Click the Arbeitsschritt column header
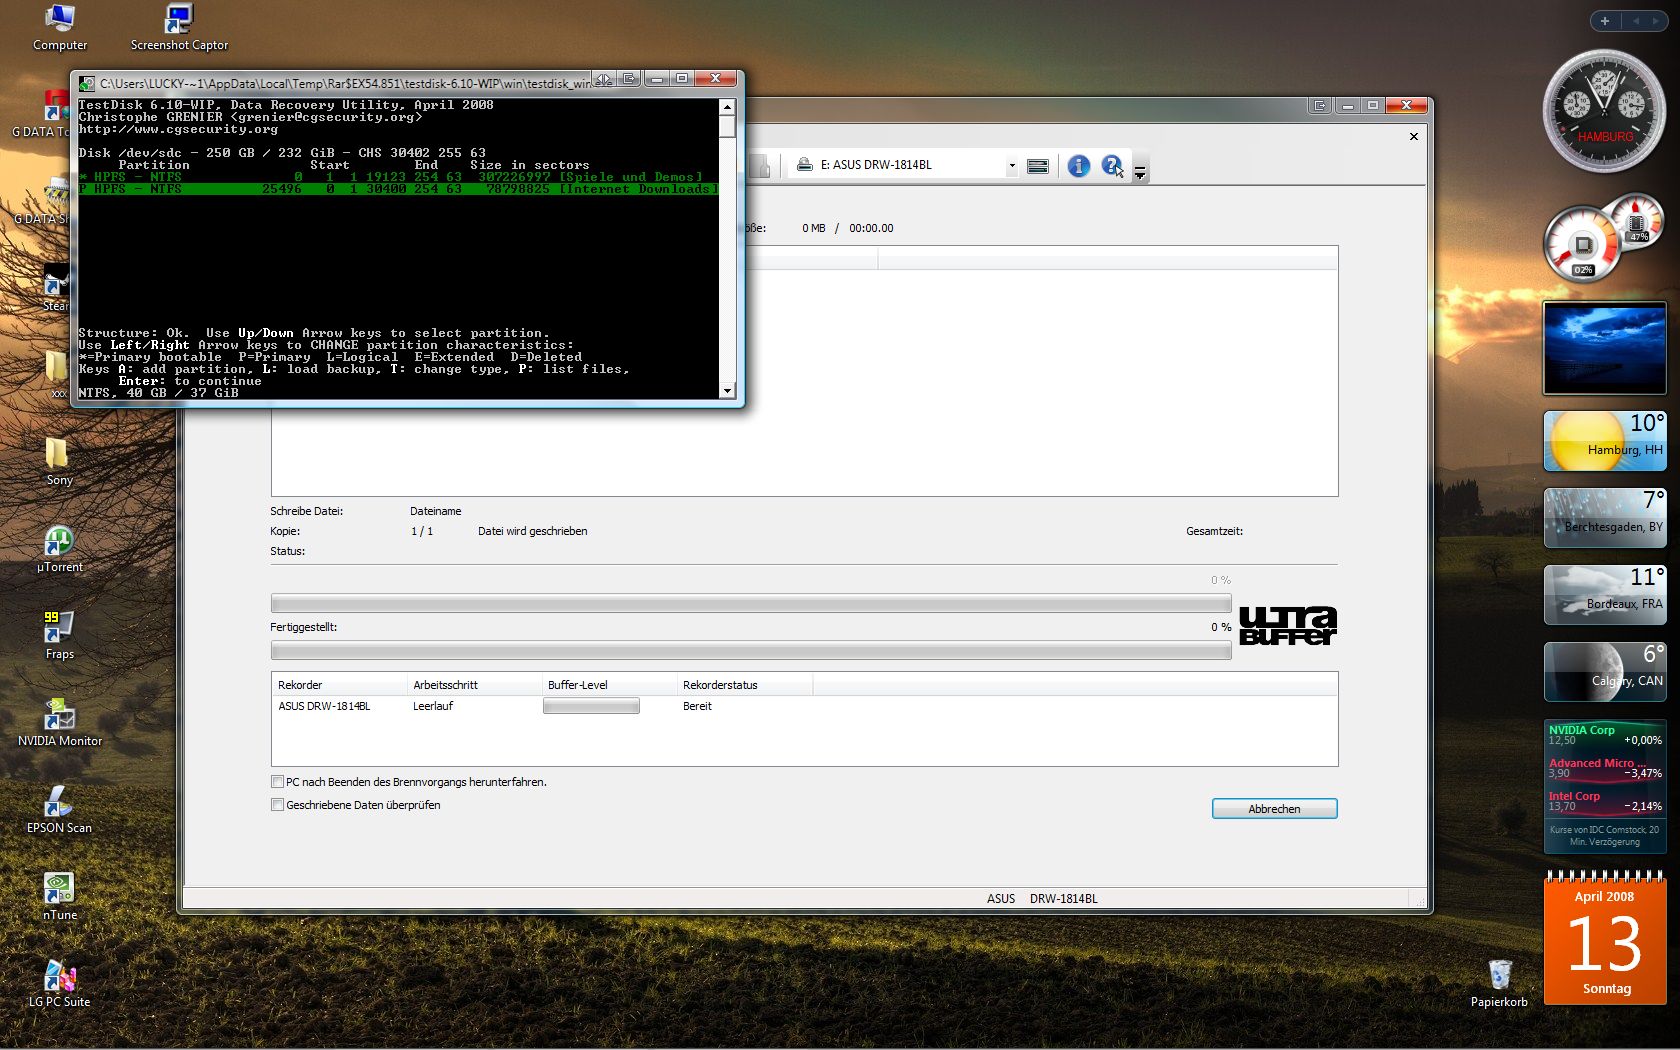This screenshot has height=1050, width=1680. 474,685
